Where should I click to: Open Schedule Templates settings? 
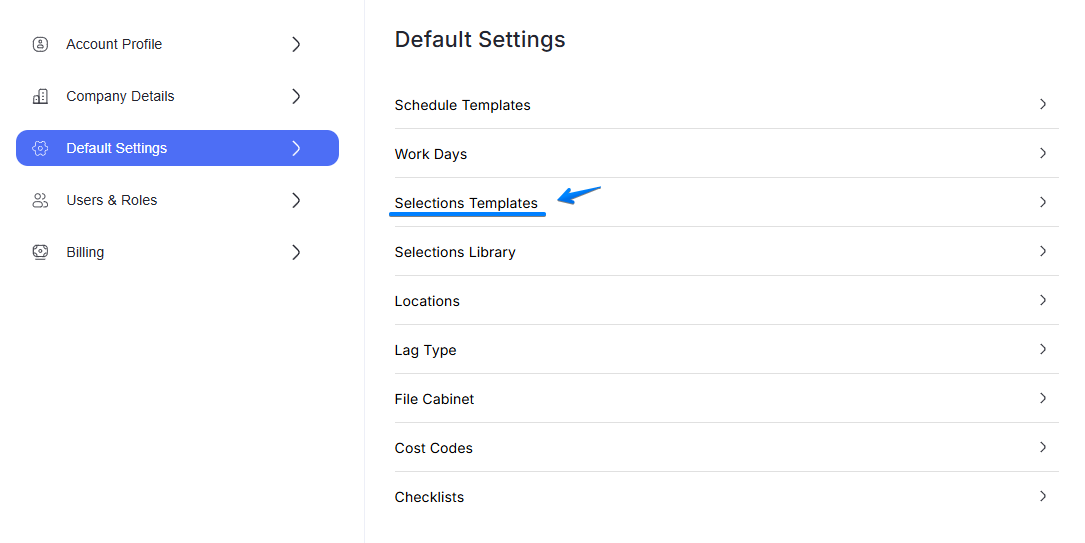point(463,105)
